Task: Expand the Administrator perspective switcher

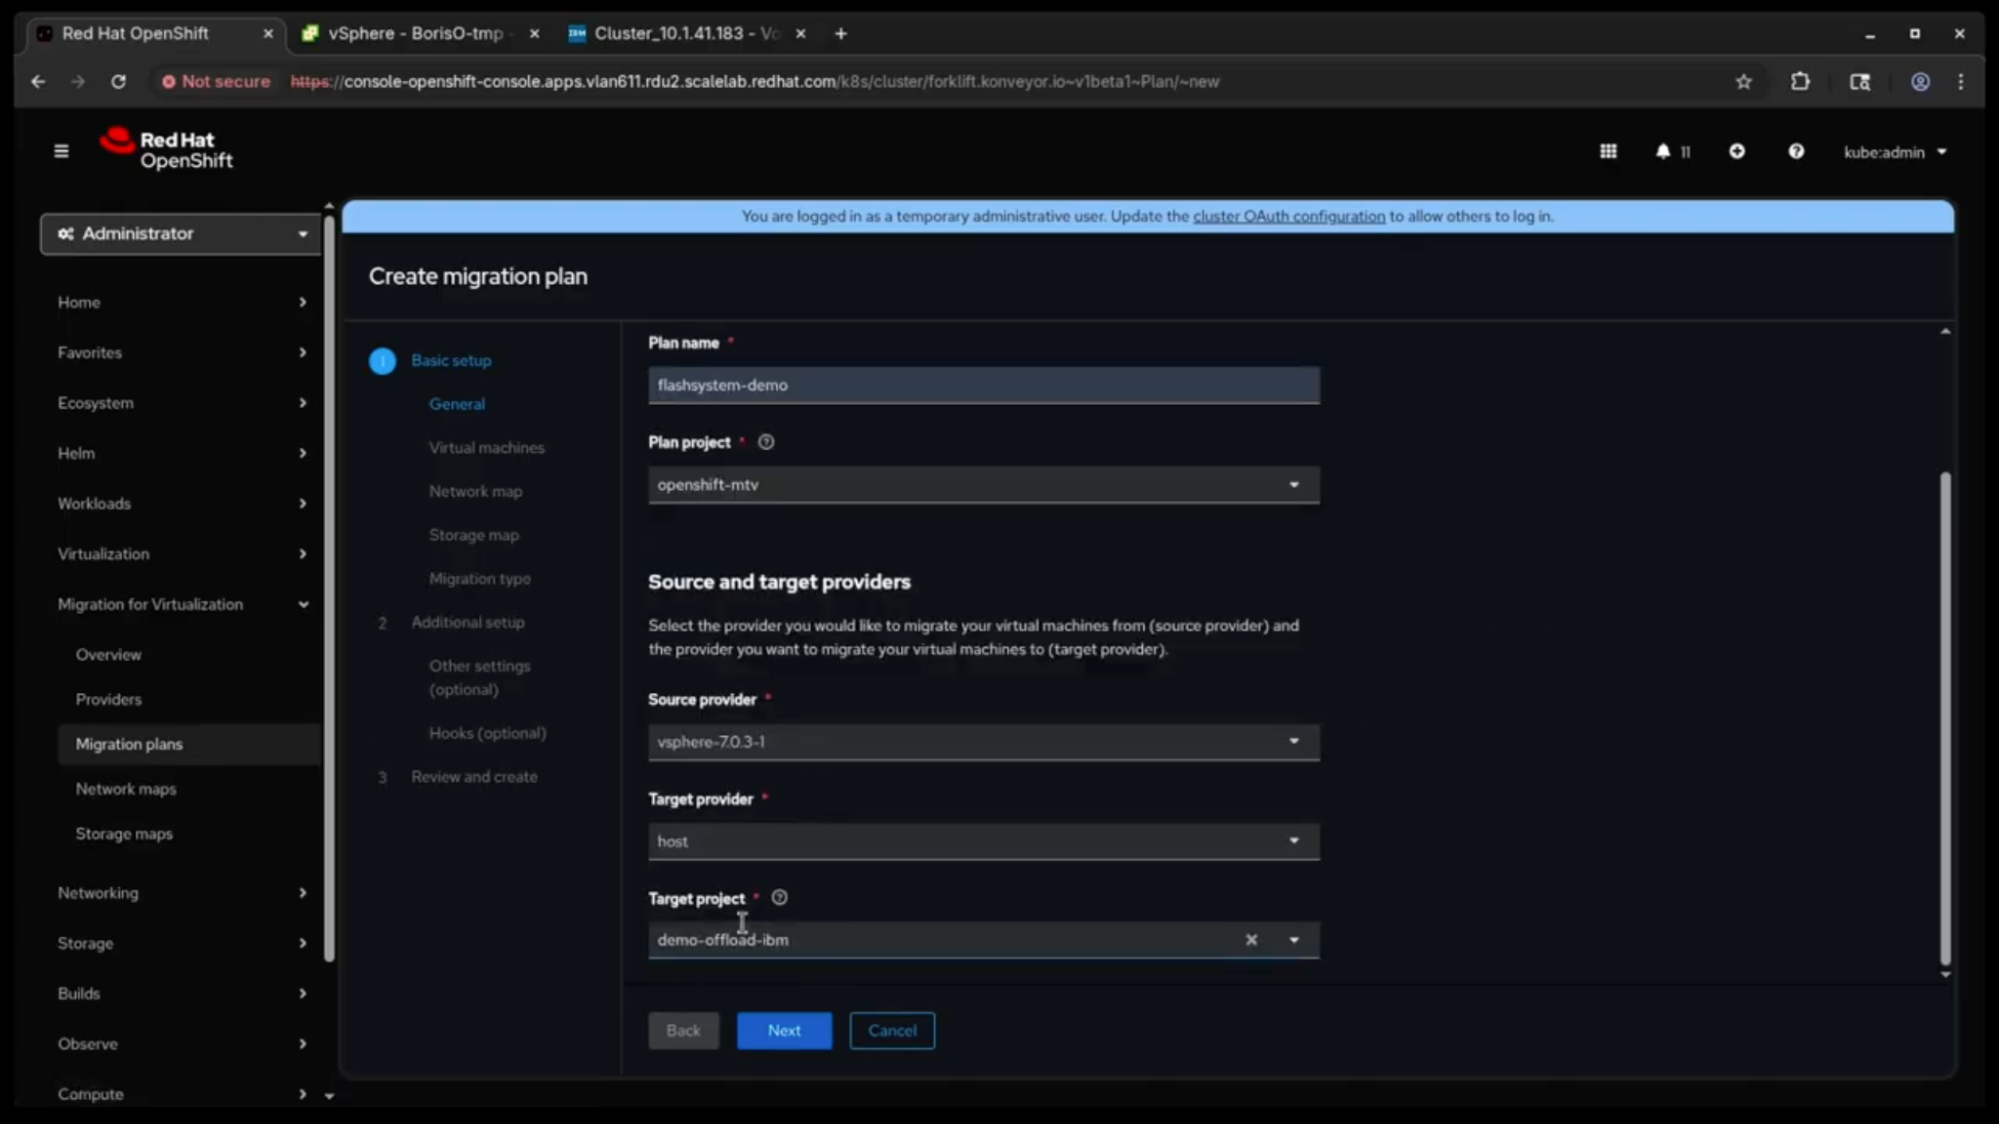Action: pyautogui.click(x=180, y=233)
